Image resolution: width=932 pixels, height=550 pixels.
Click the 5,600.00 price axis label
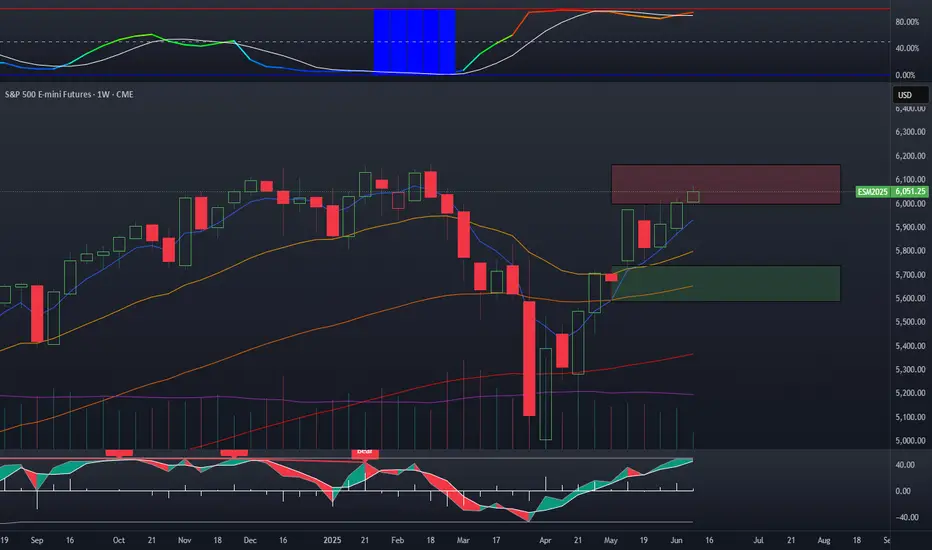(911, 298)
